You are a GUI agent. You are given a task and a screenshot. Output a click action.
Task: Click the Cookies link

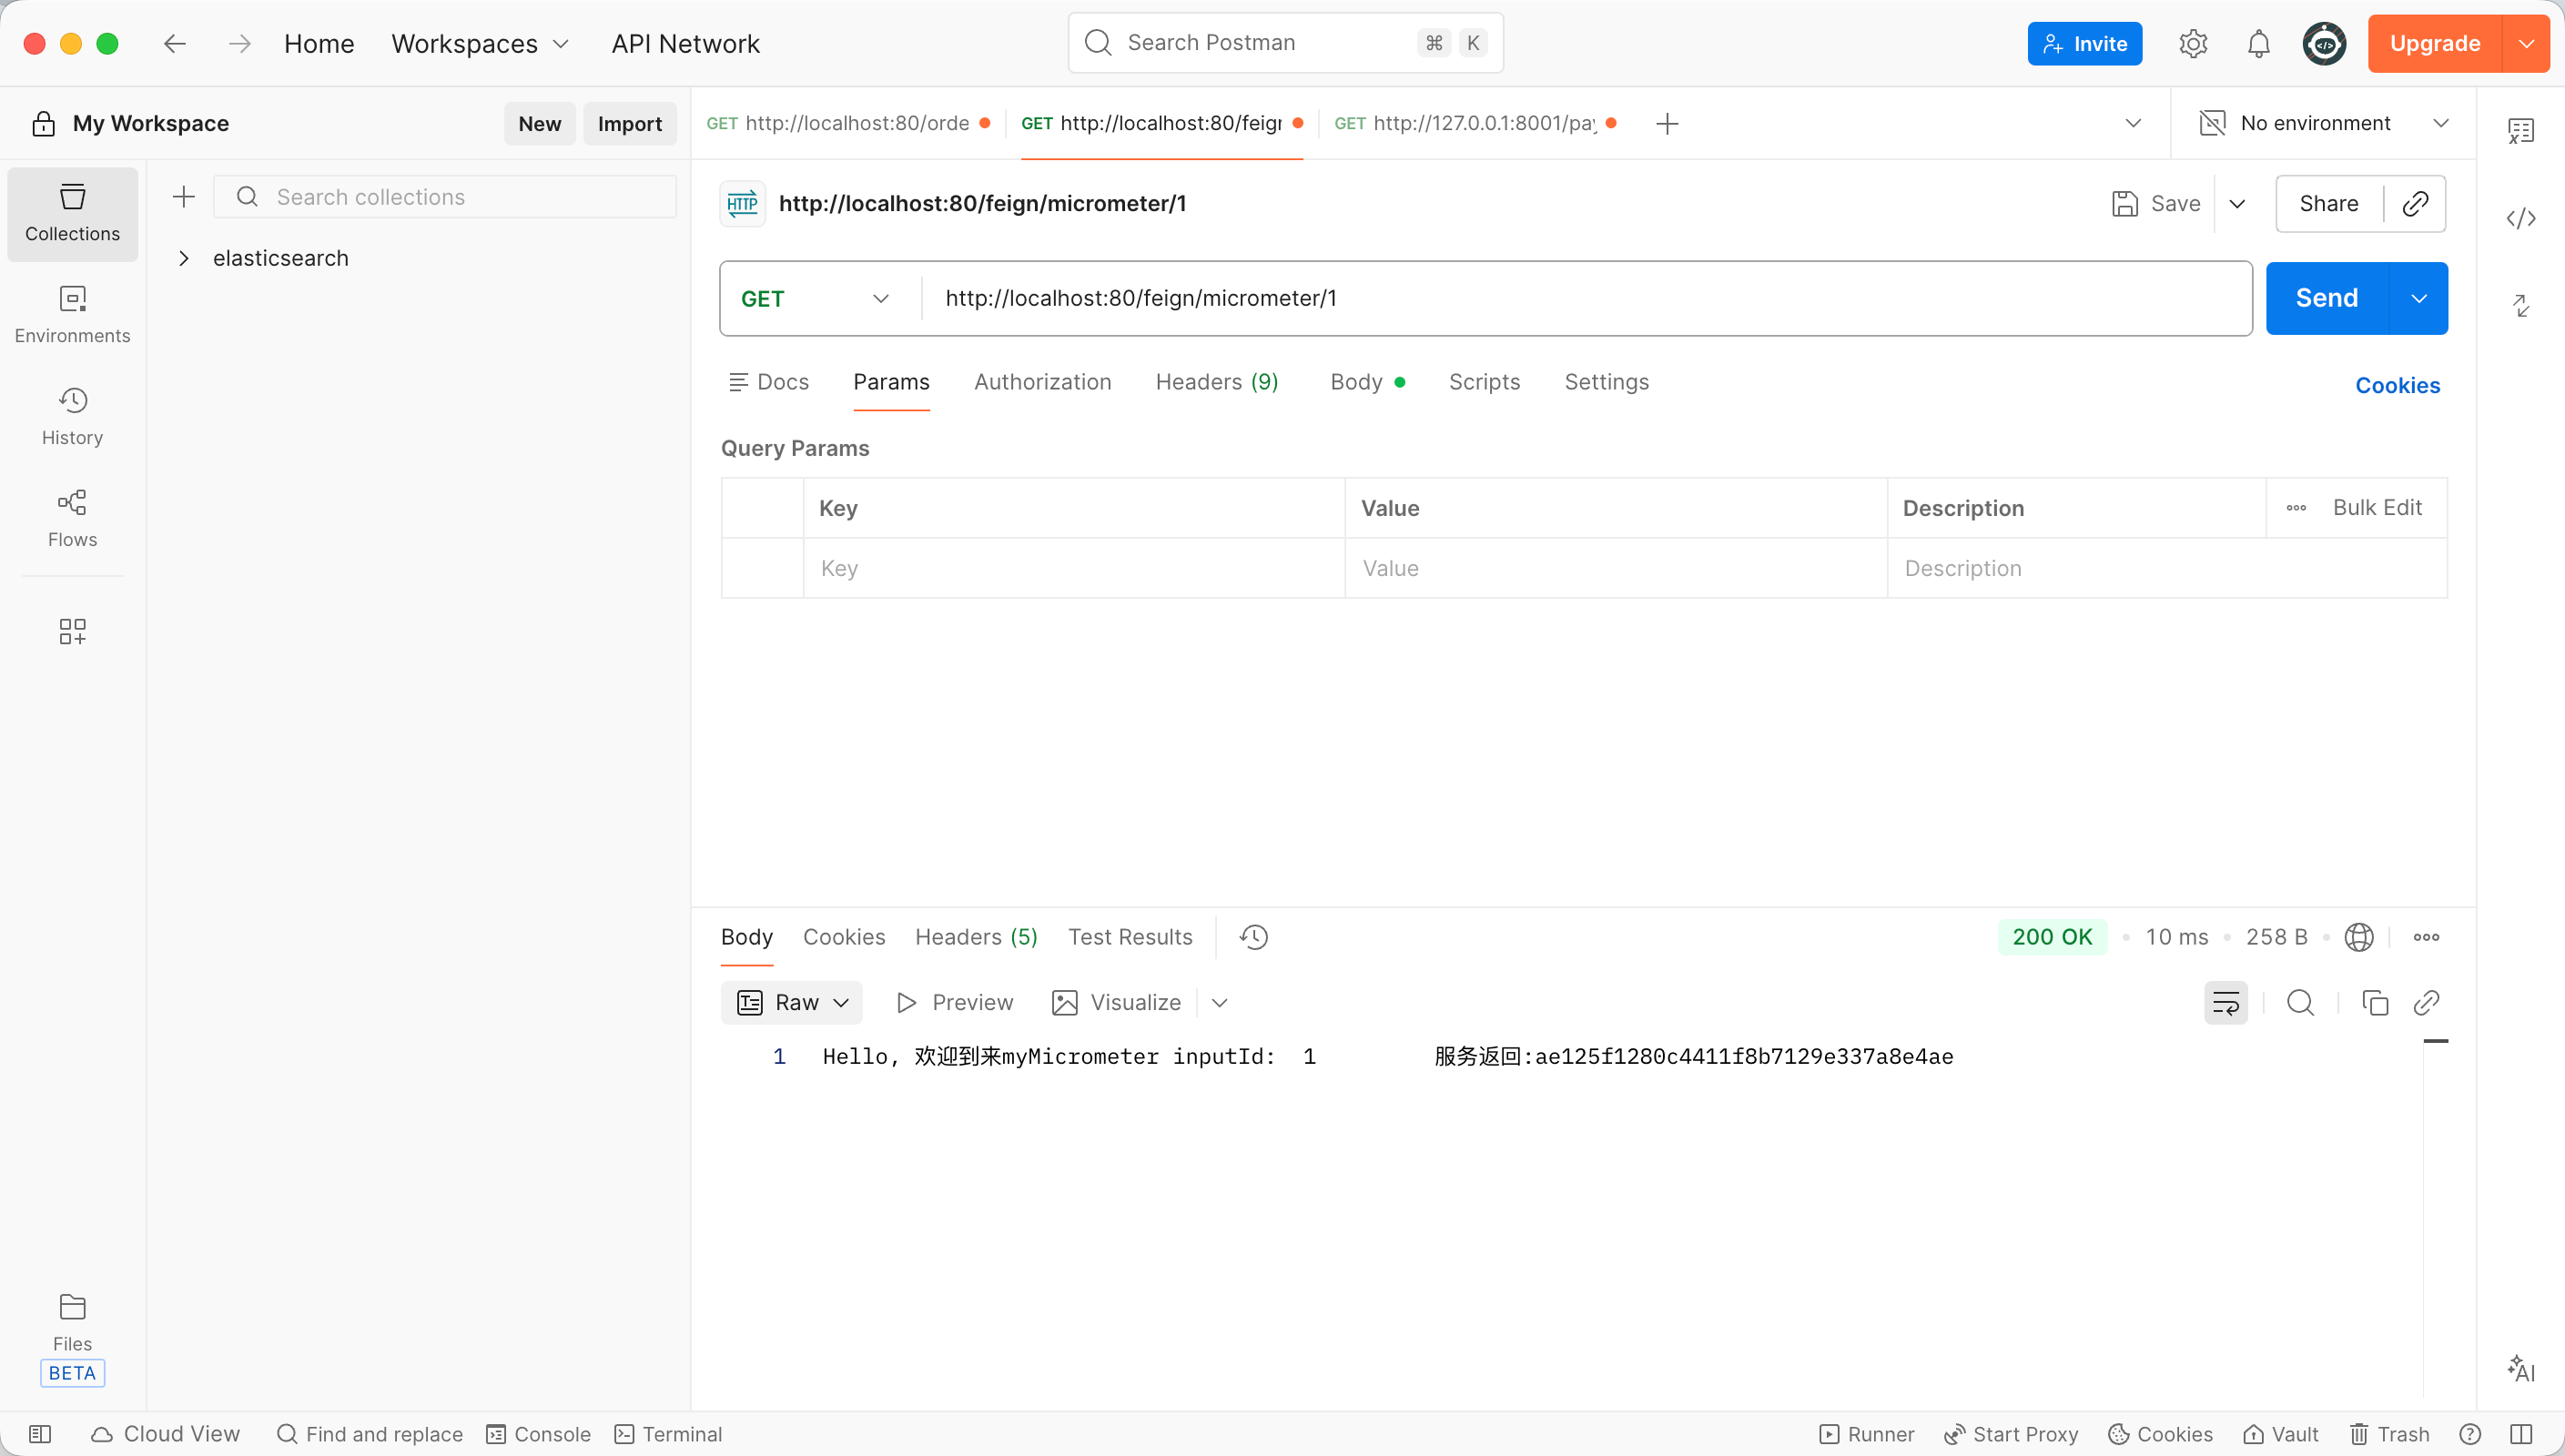point(2396,385)
